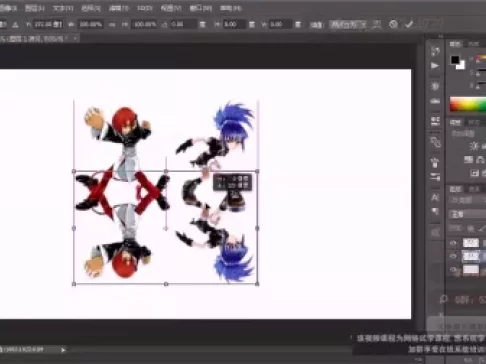The height and width of the screenshot is (364, 486).
Task: Switch to warp mode icon in options bar
Action: point(377,24)
